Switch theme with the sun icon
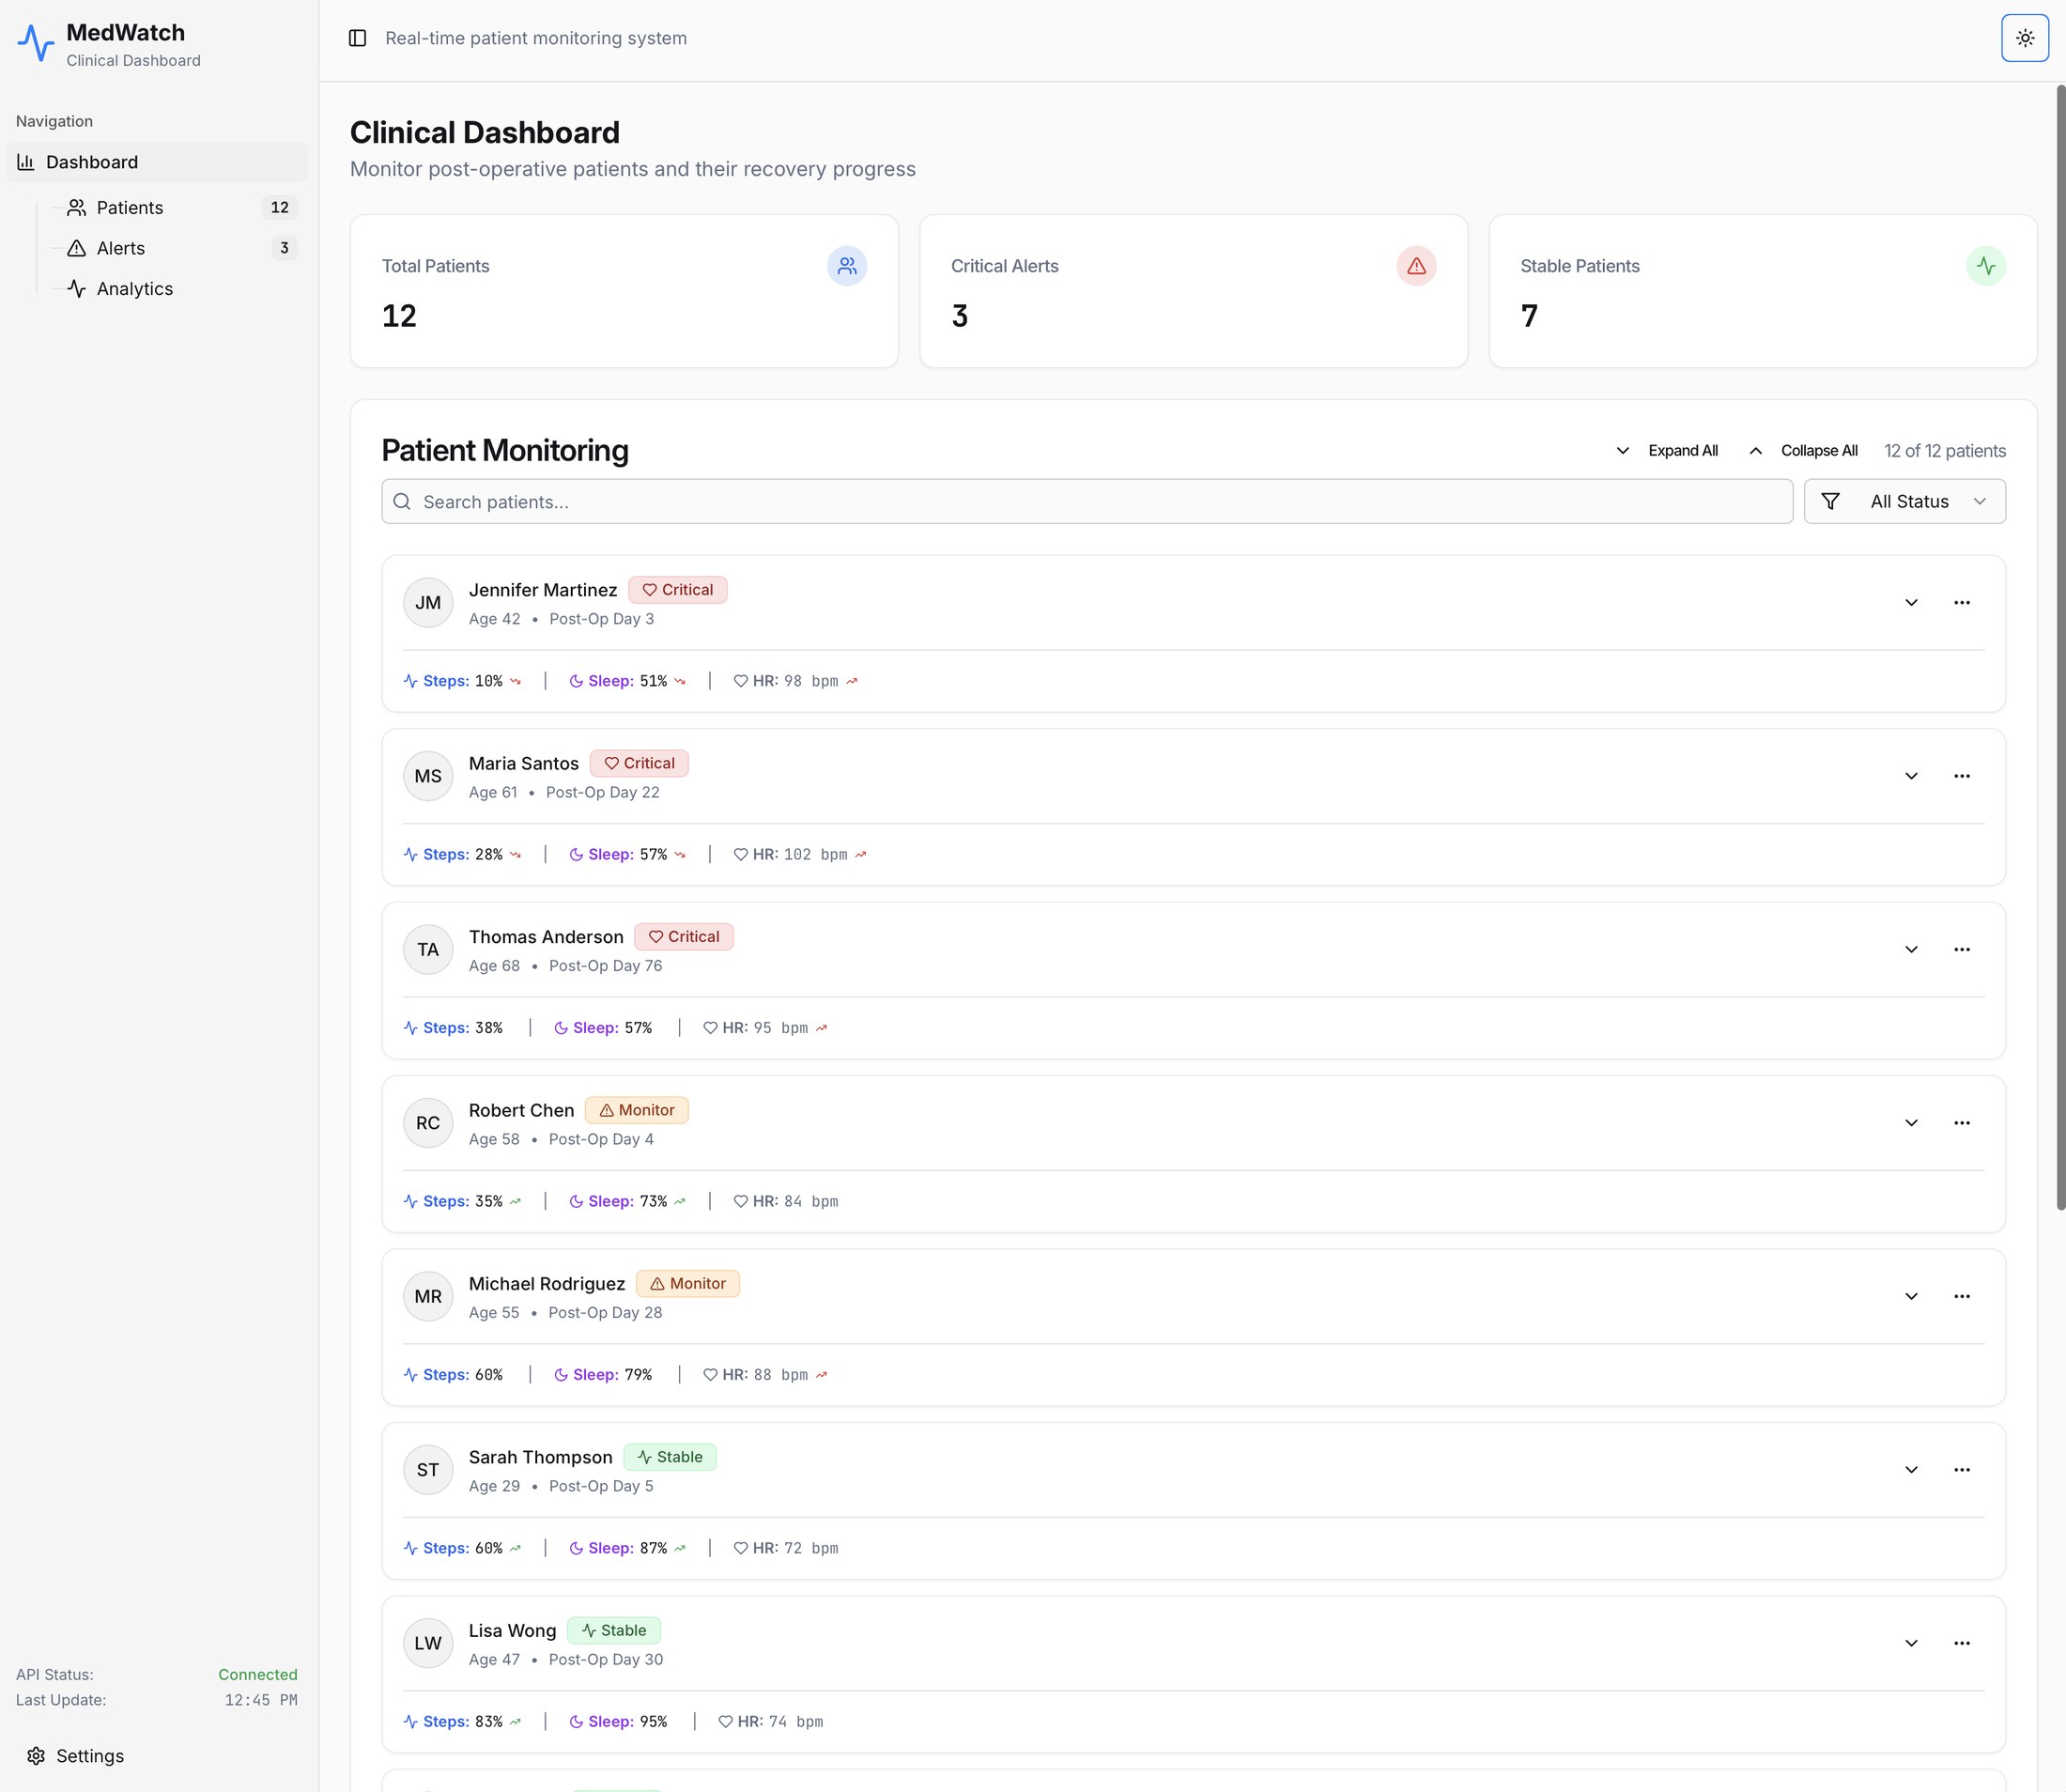 2025,38
